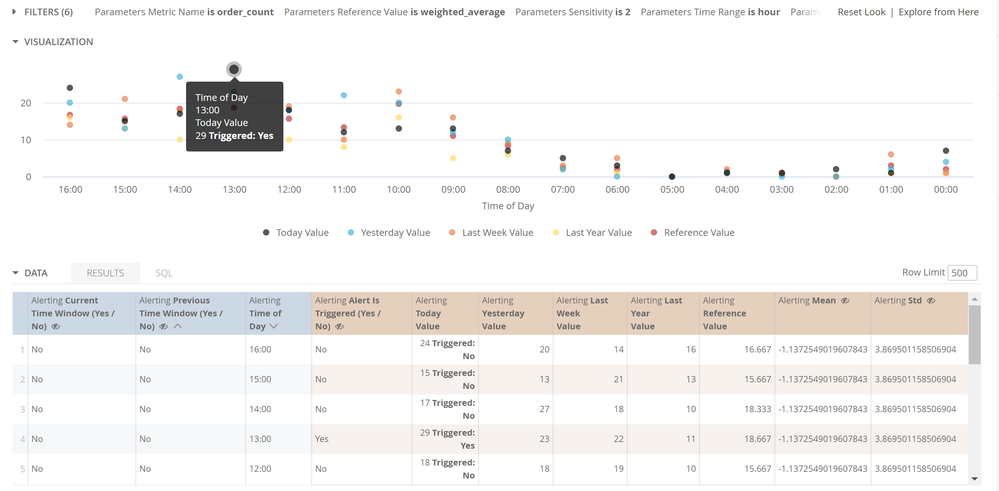
Task: Click the table's vertical scrollbar thumb
Action: [974, 334]
